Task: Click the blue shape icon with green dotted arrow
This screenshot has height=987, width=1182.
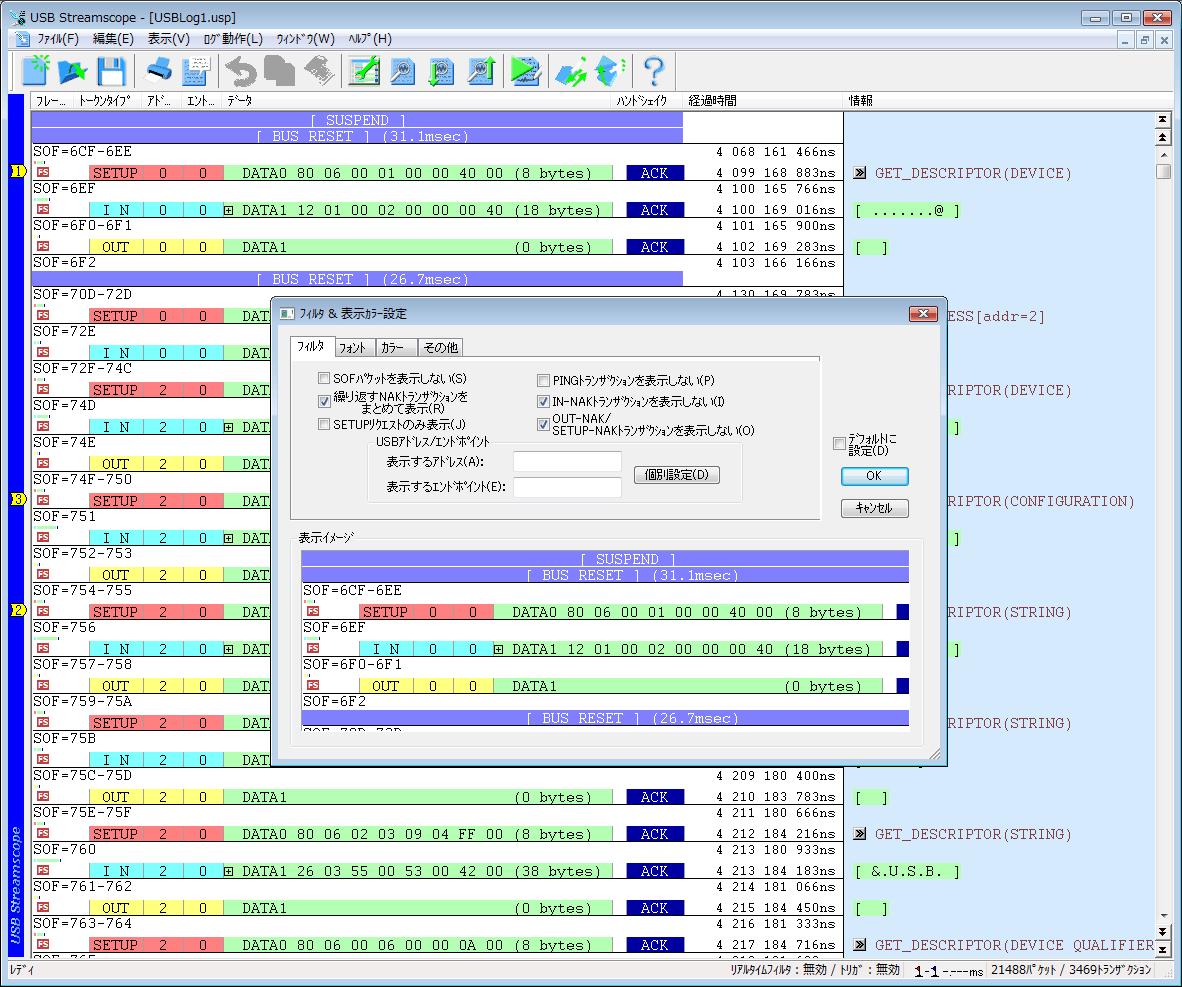Action: 610,71
